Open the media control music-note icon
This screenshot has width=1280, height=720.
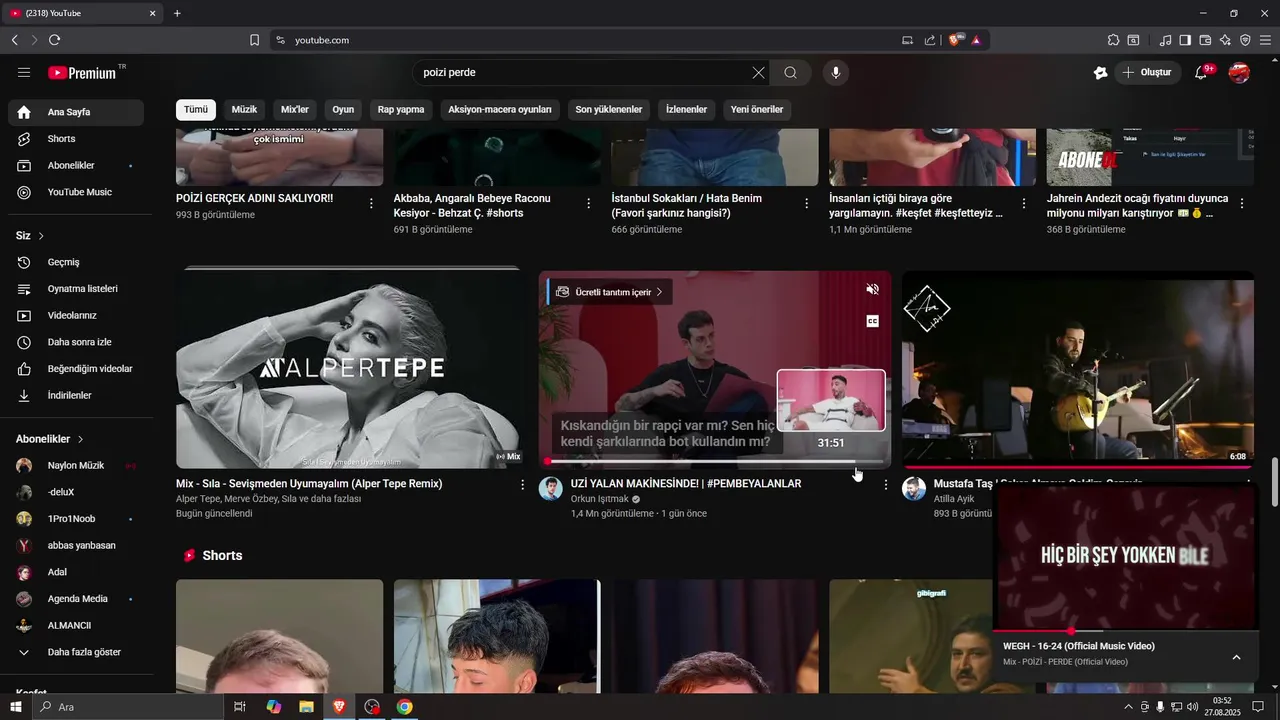tap(1165, 40)
